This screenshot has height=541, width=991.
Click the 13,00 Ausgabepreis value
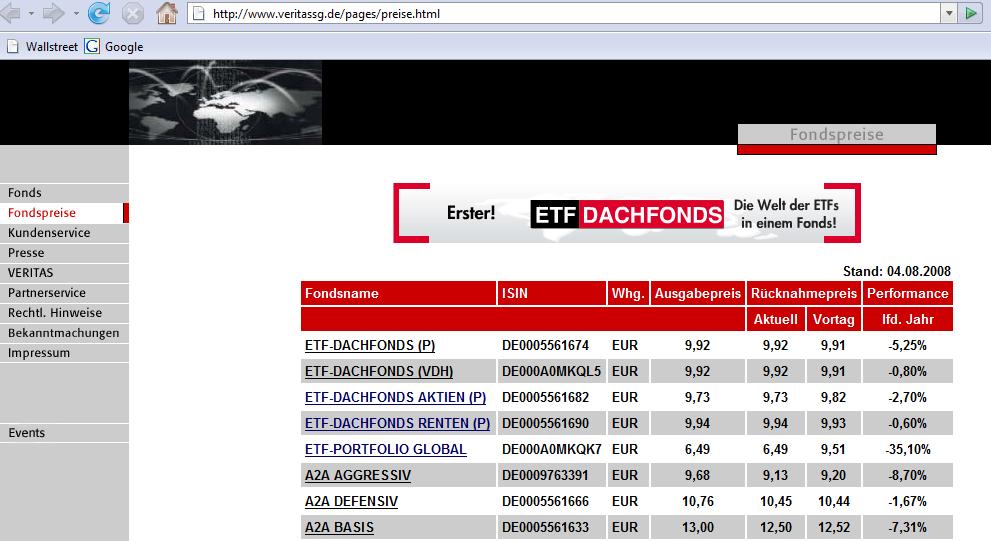[x=698, y=527]
